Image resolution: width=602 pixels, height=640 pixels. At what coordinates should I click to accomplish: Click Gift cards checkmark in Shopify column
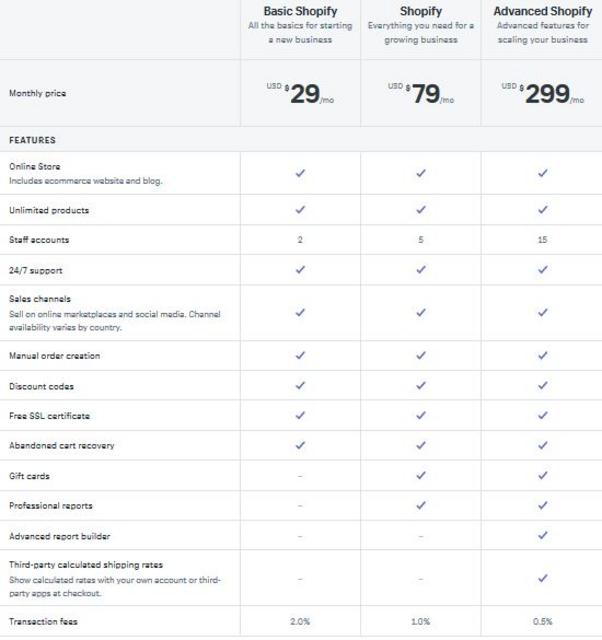(x=421, y=476)
